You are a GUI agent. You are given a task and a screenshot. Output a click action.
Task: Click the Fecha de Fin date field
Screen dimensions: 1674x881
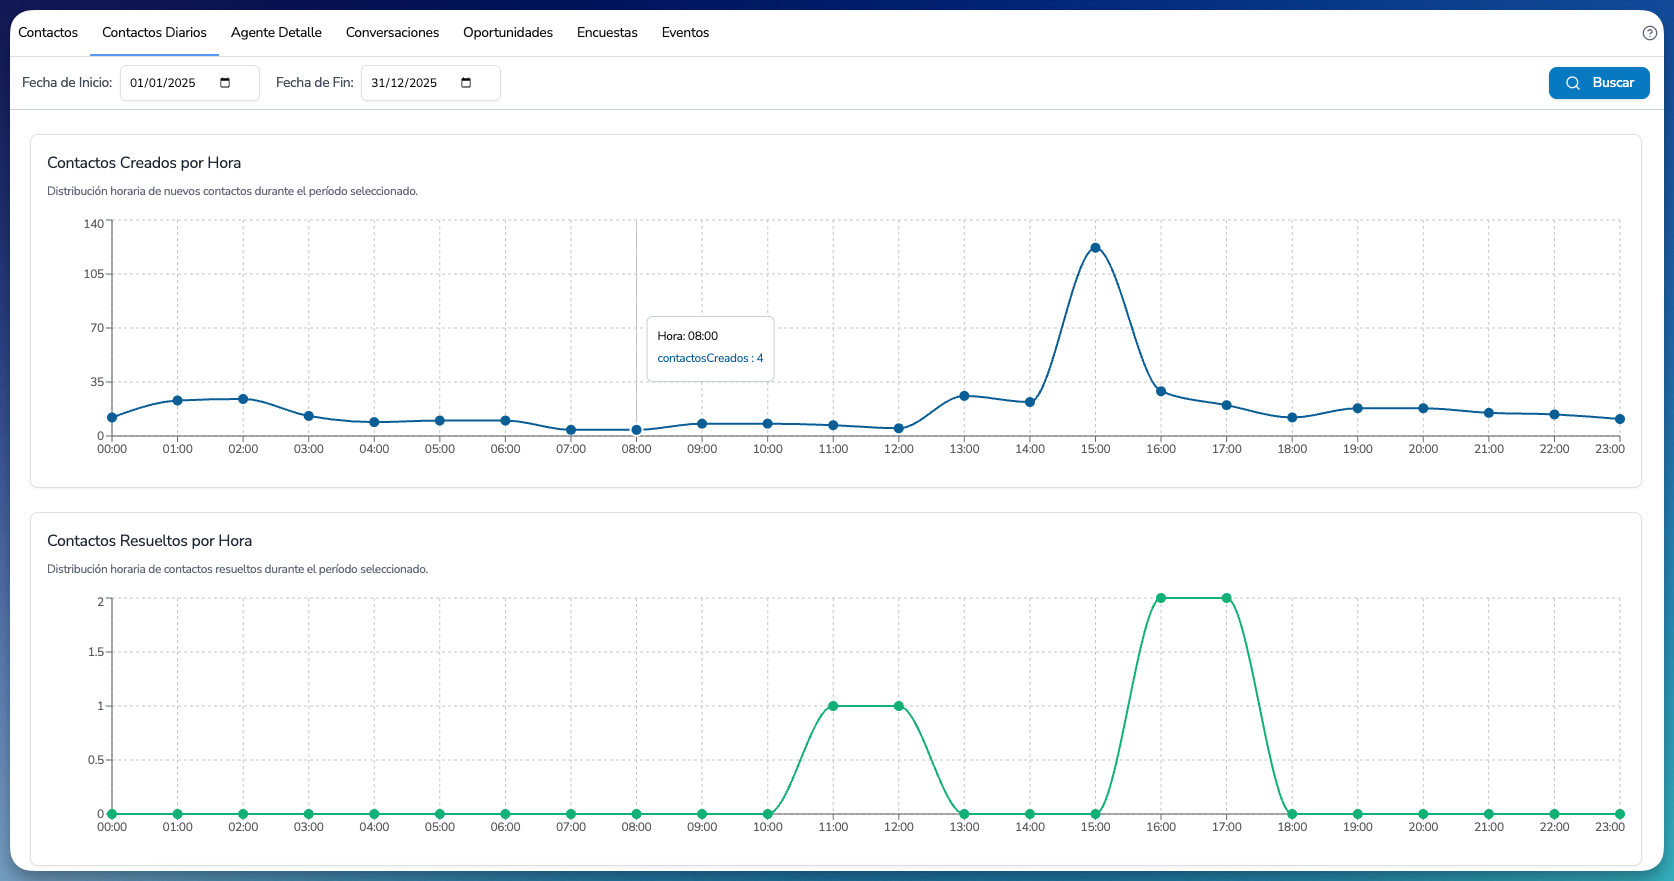point(431,83)
